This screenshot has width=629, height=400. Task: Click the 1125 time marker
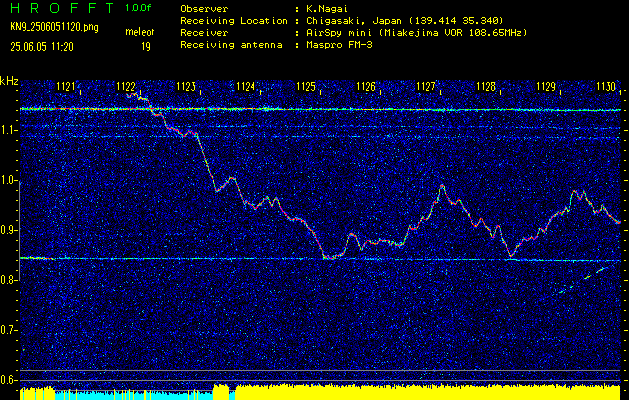306,86
